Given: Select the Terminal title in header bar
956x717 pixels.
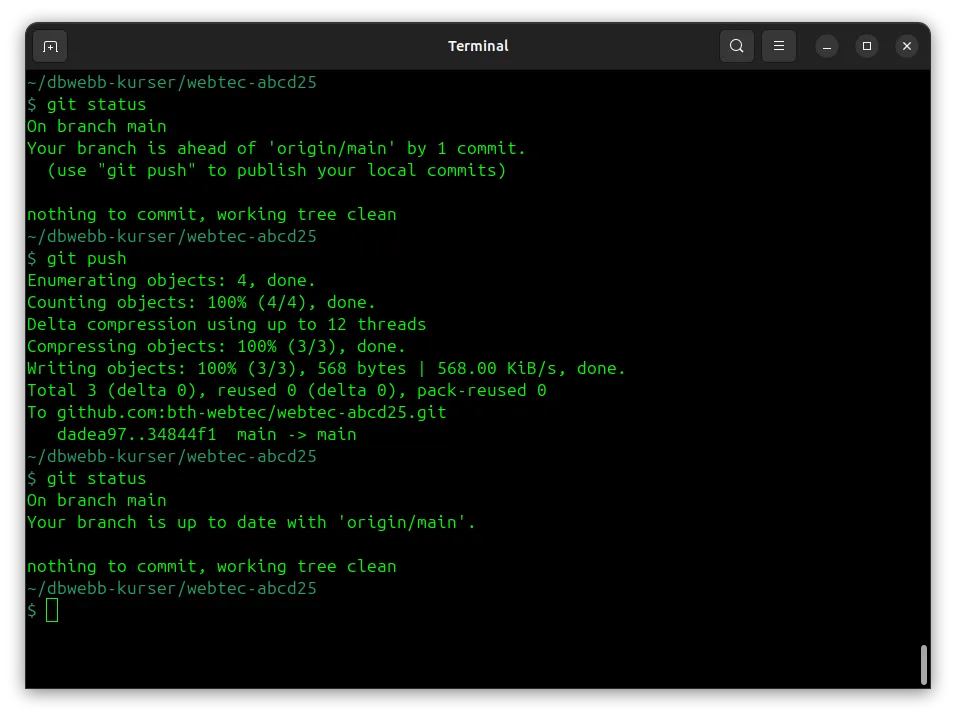Looking at the screenshot, I should coord(478,46).
